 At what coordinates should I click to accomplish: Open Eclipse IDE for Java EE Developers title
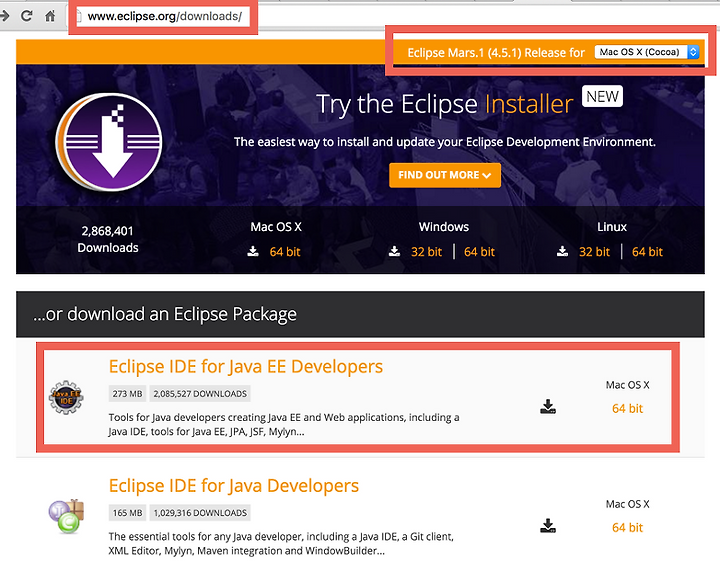[246, 366]
